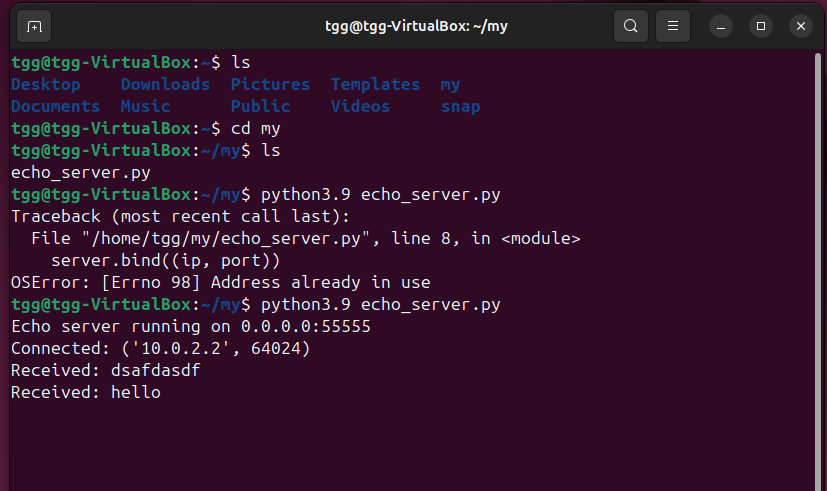This screenshot has width=827, height=491.
Task: Click the Received: hello output line
Action: tap(85, 392)
